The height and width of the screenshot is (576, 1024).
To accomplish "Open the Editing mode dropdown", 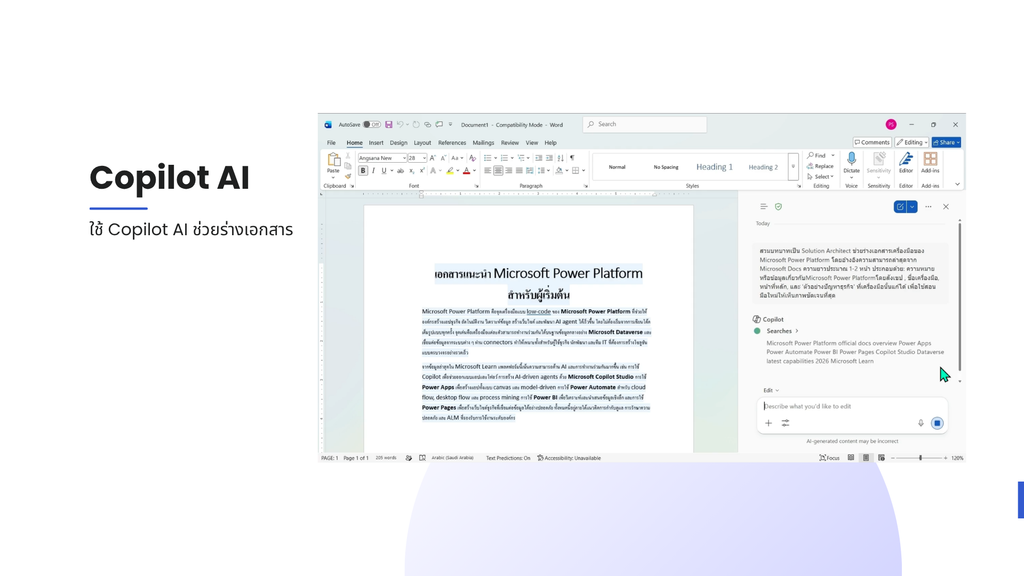I will (x=912, y=142).
